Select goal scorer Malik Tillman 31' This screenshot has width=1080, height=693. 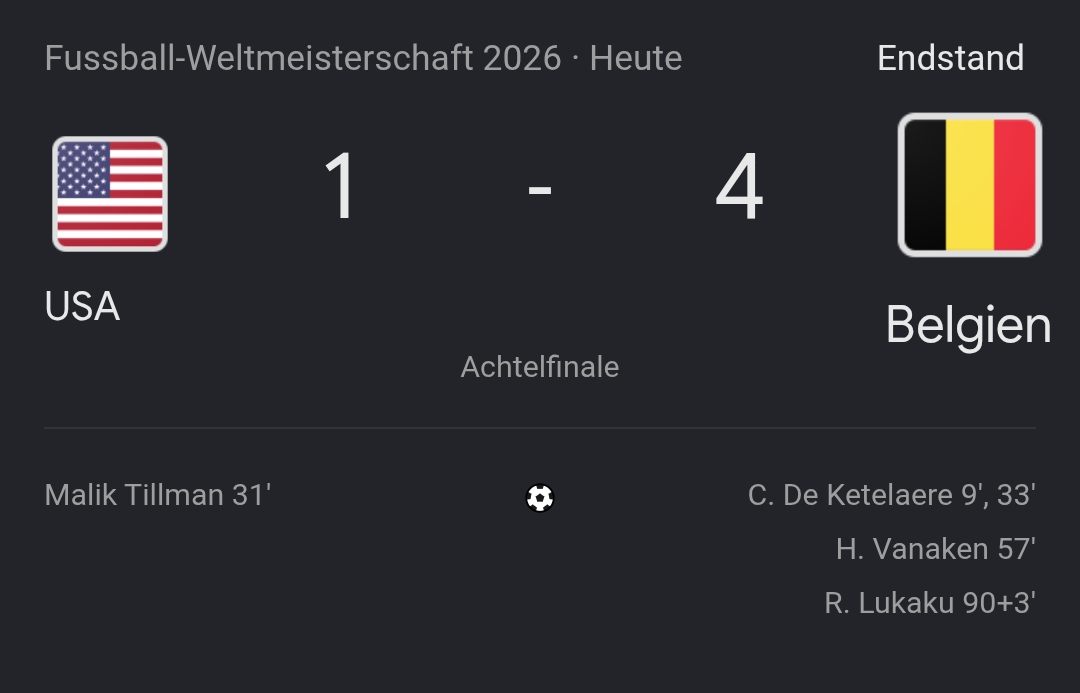point(158,495)
